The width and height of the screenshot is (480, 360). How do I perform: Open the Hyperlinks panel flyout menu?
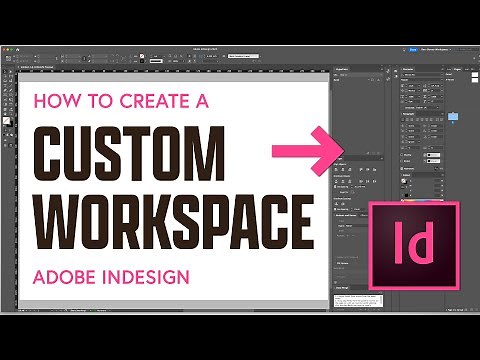pos(382,69)
